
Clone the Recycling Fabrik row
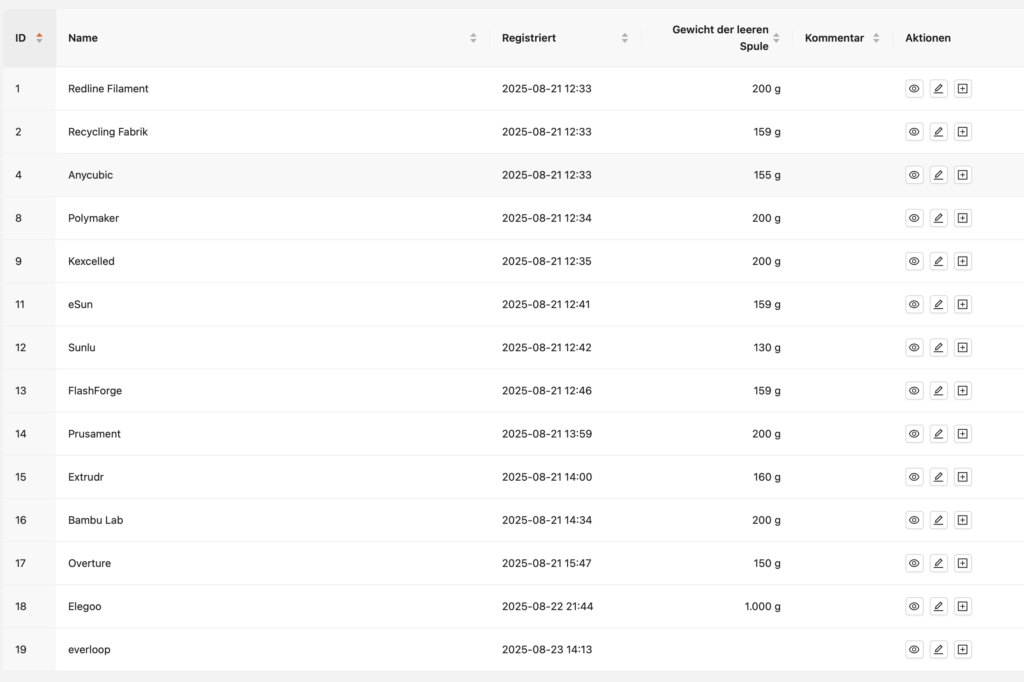pos(962,132)
